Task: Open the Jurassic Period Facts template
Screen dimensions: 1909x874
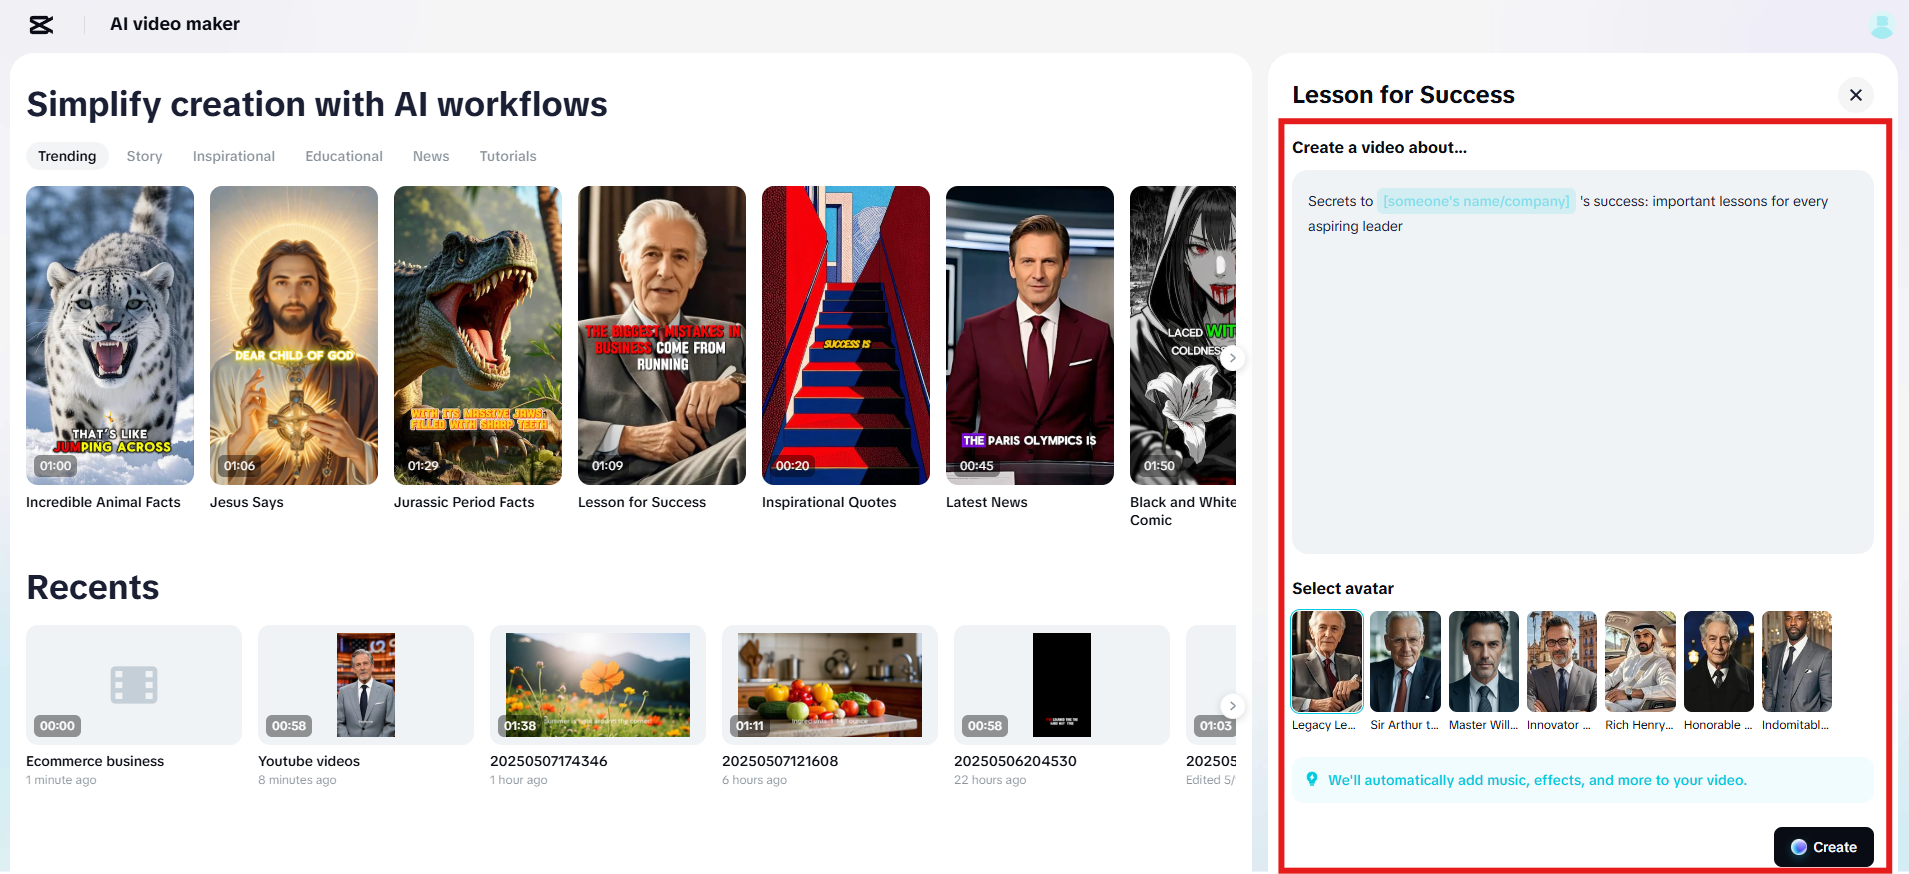Action: click(478, 335)
